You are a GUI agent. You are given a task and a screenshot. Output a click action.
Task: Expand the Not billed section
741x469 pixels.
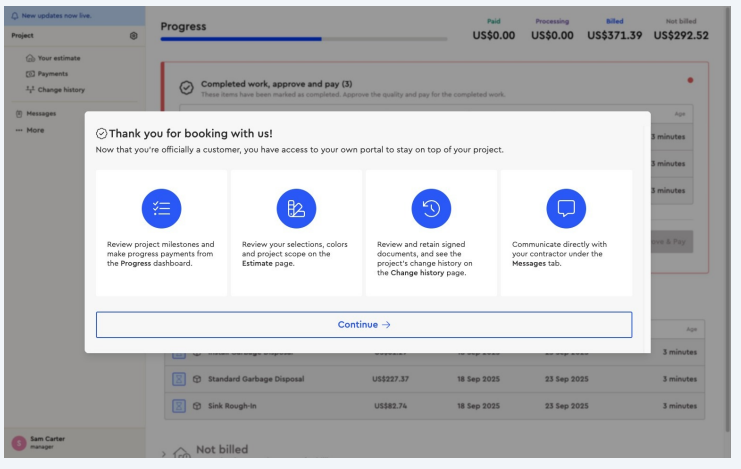(165, 453)
